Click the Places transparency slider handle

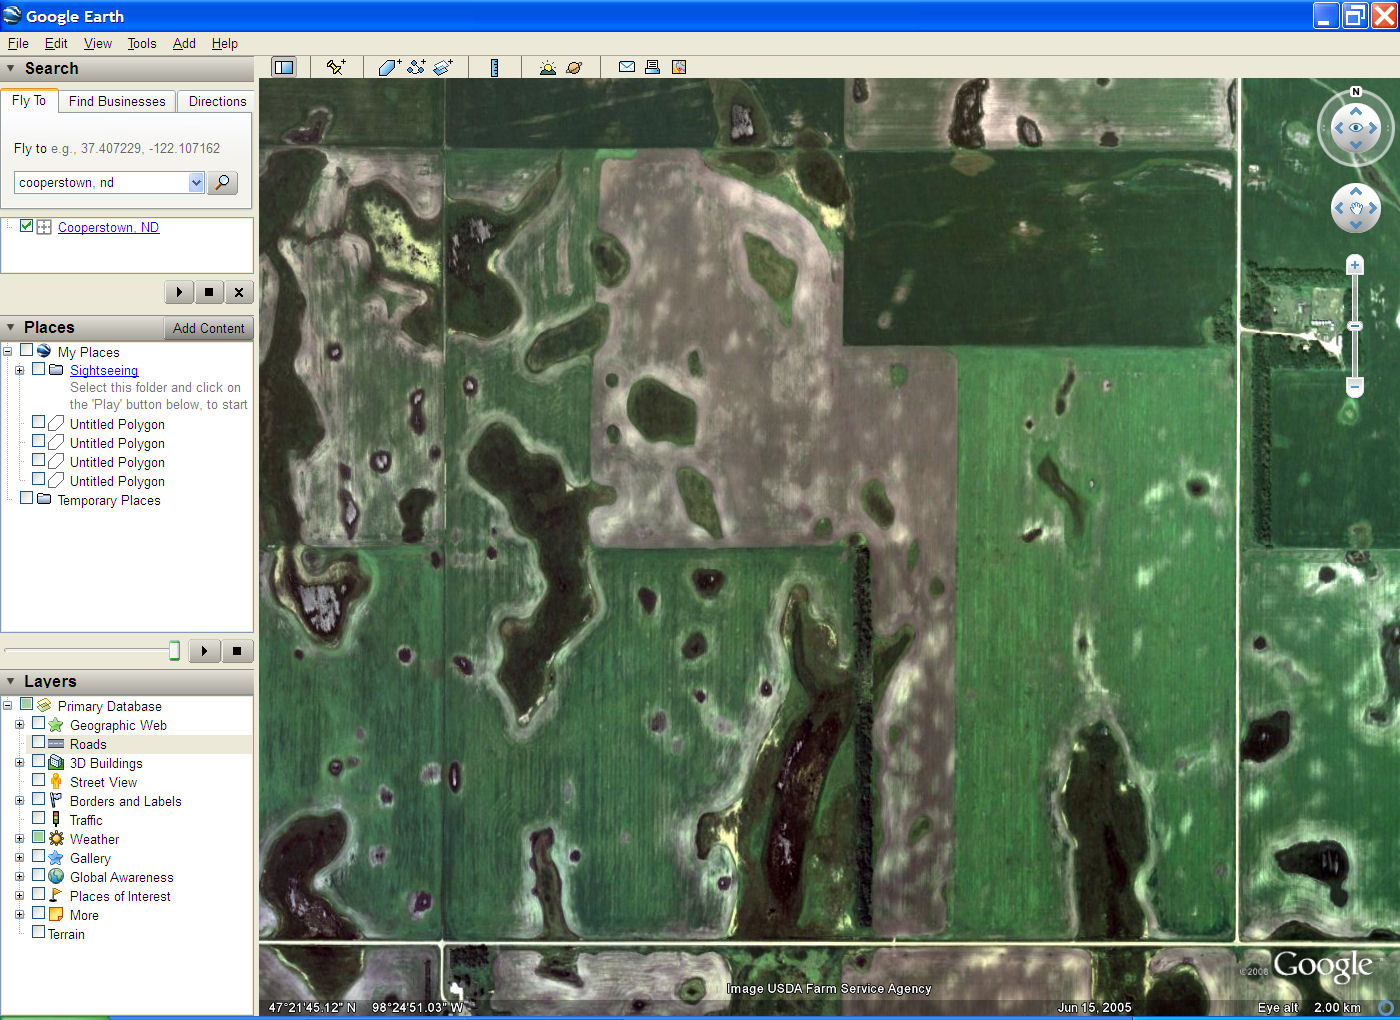[x=174, y=651]
